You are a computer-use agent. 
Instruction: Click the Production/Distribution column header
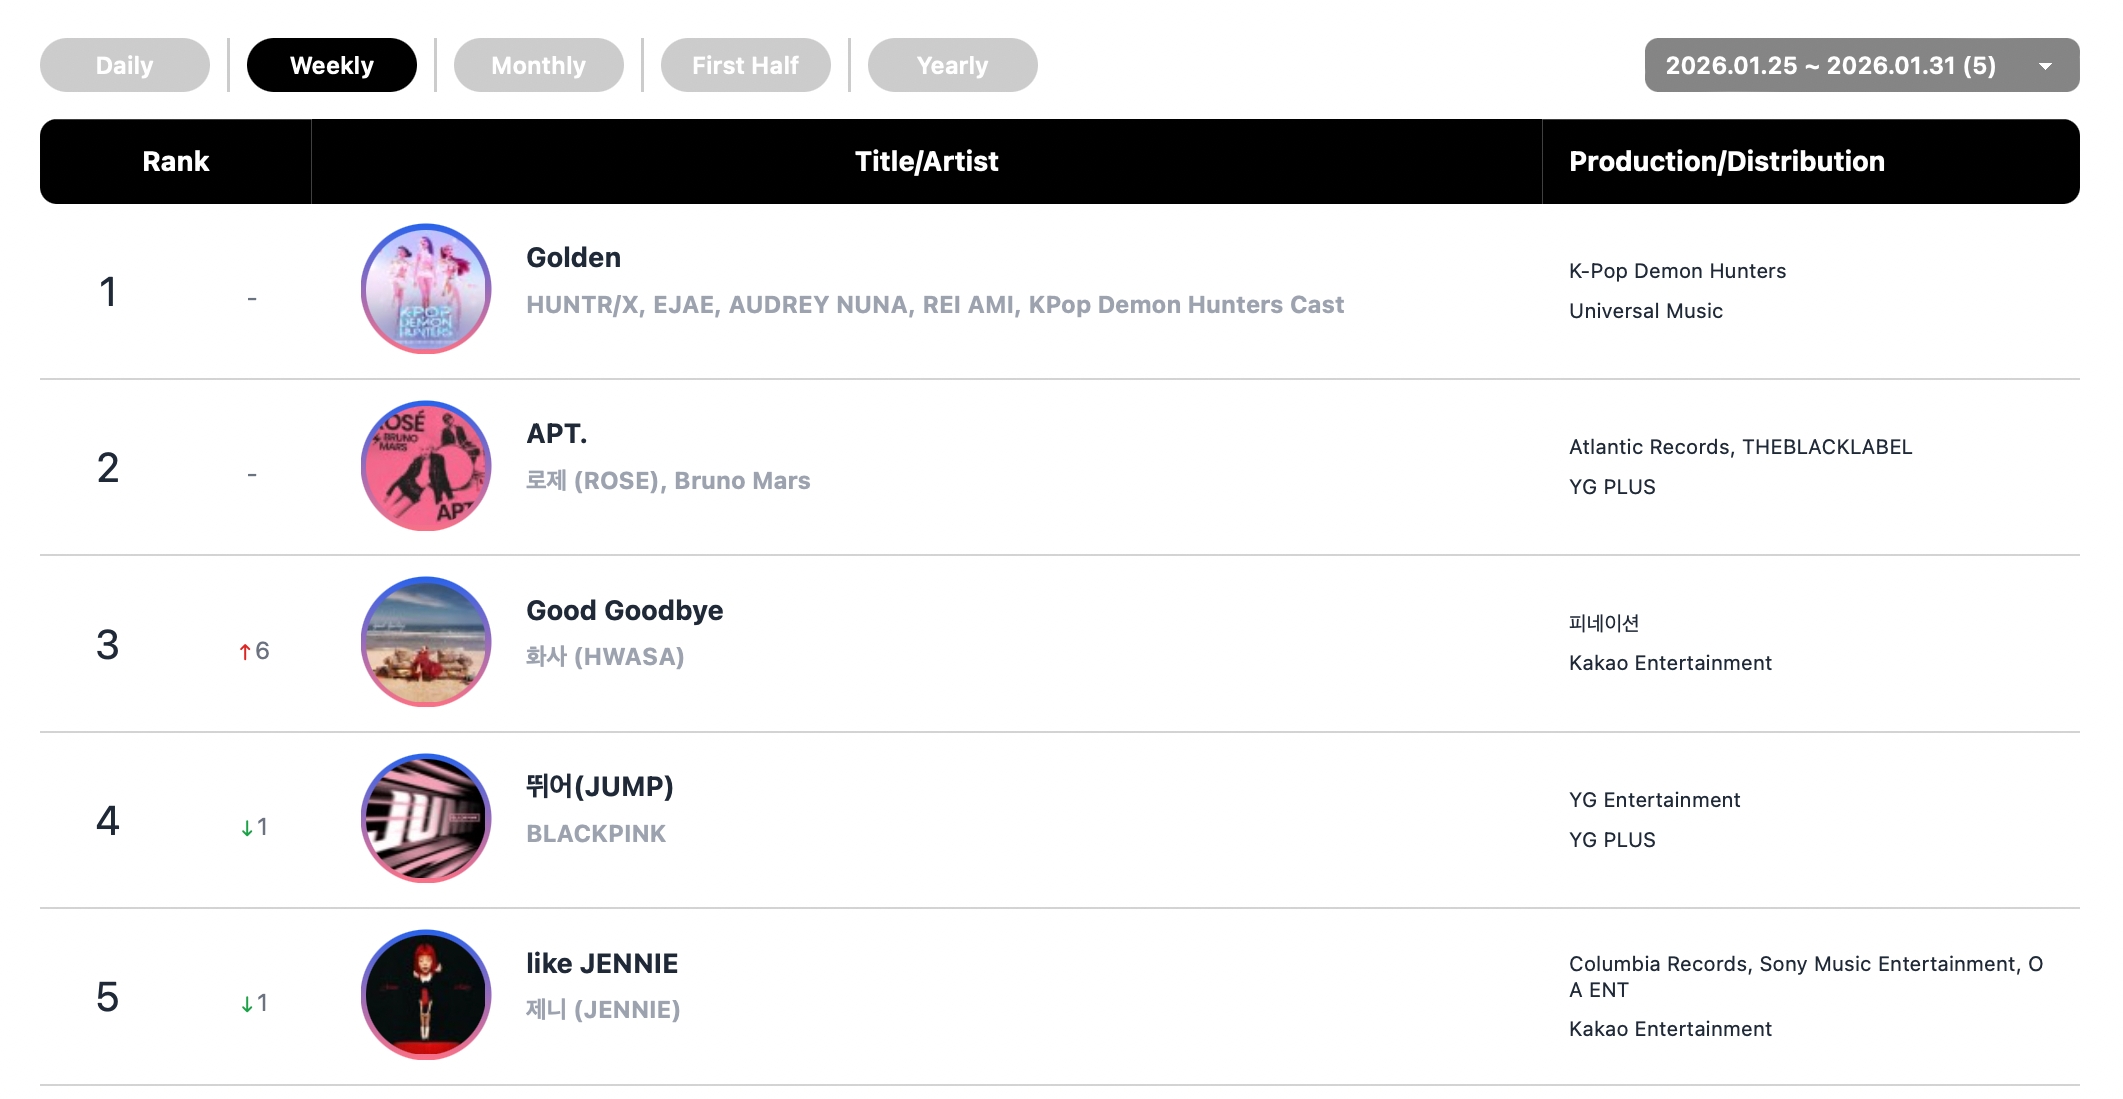pos(1727,162)
